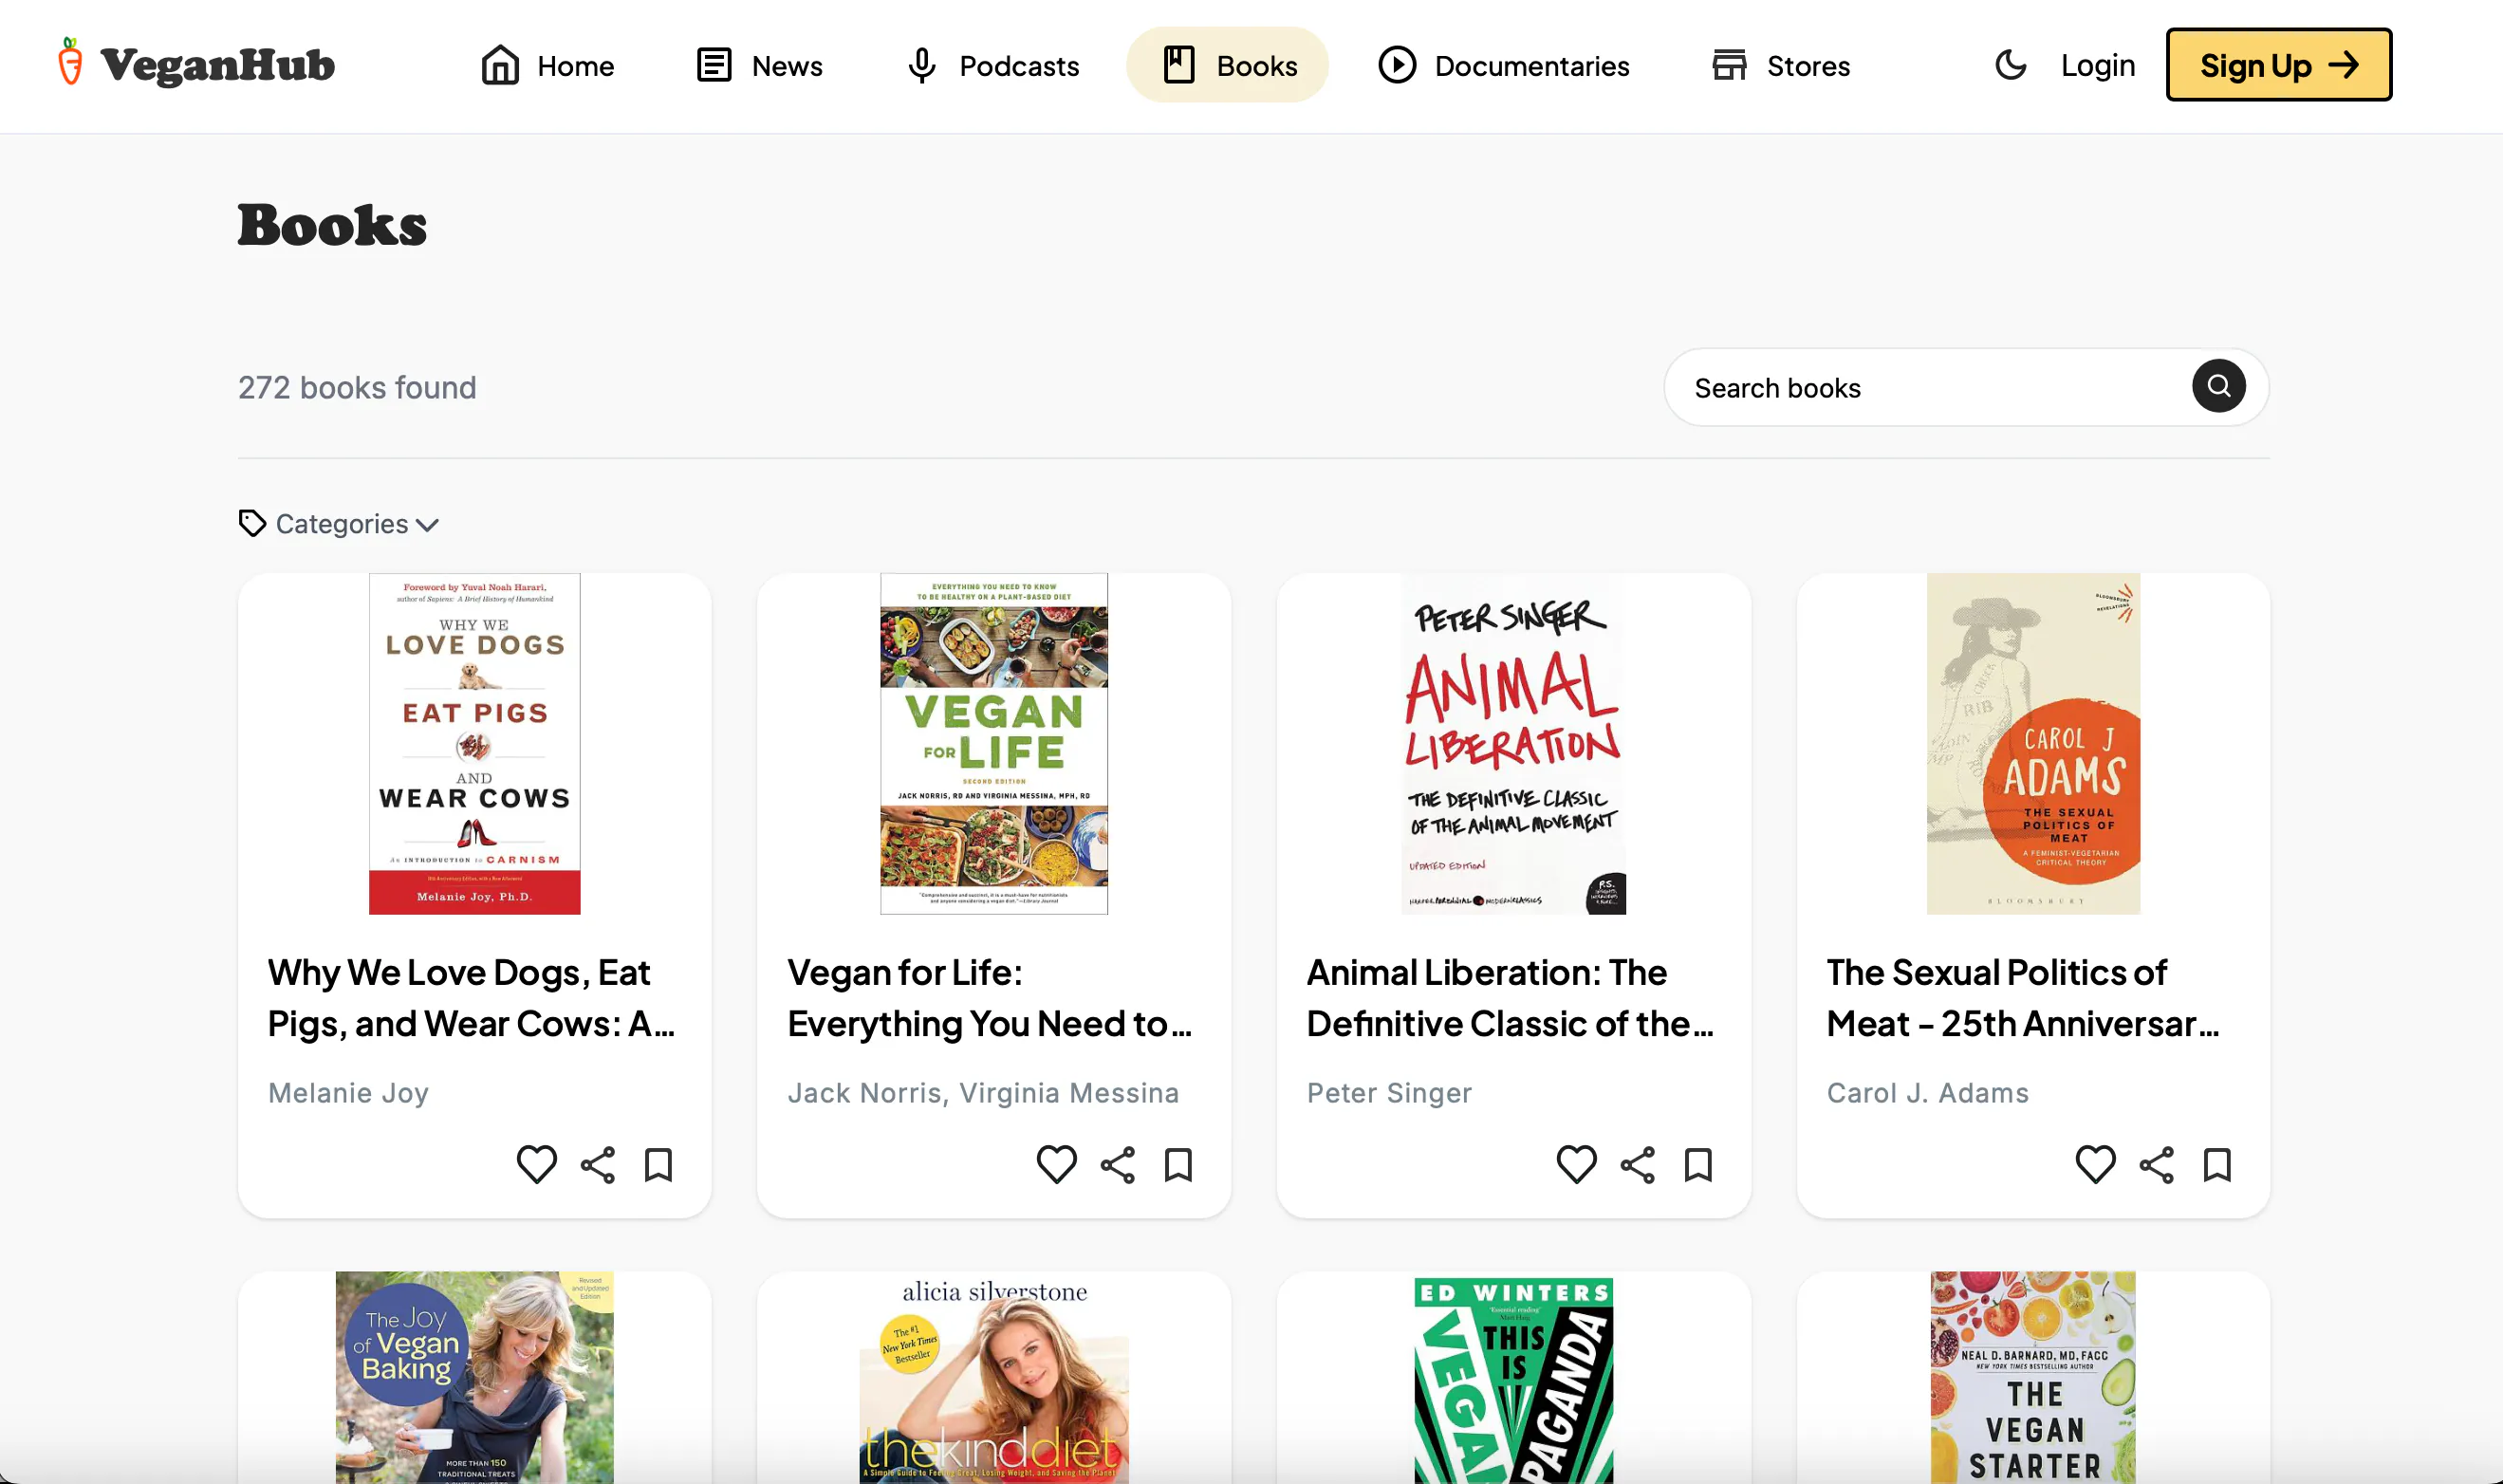Image resolution: width=2503 pixels, height=1484 pixels.
Task: Bookmark the Vegan for Life book
Action: [1179, 1165]
